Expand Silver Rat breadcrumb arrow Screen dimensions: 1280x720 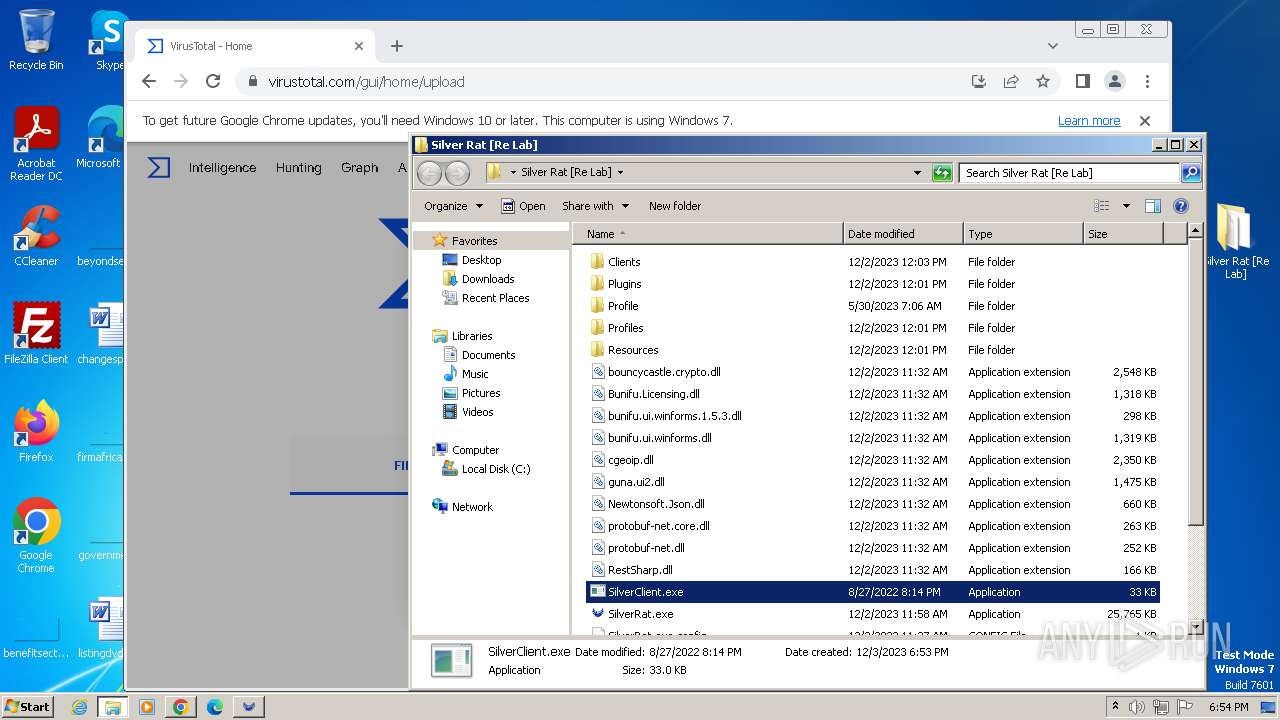click(620, 173)
